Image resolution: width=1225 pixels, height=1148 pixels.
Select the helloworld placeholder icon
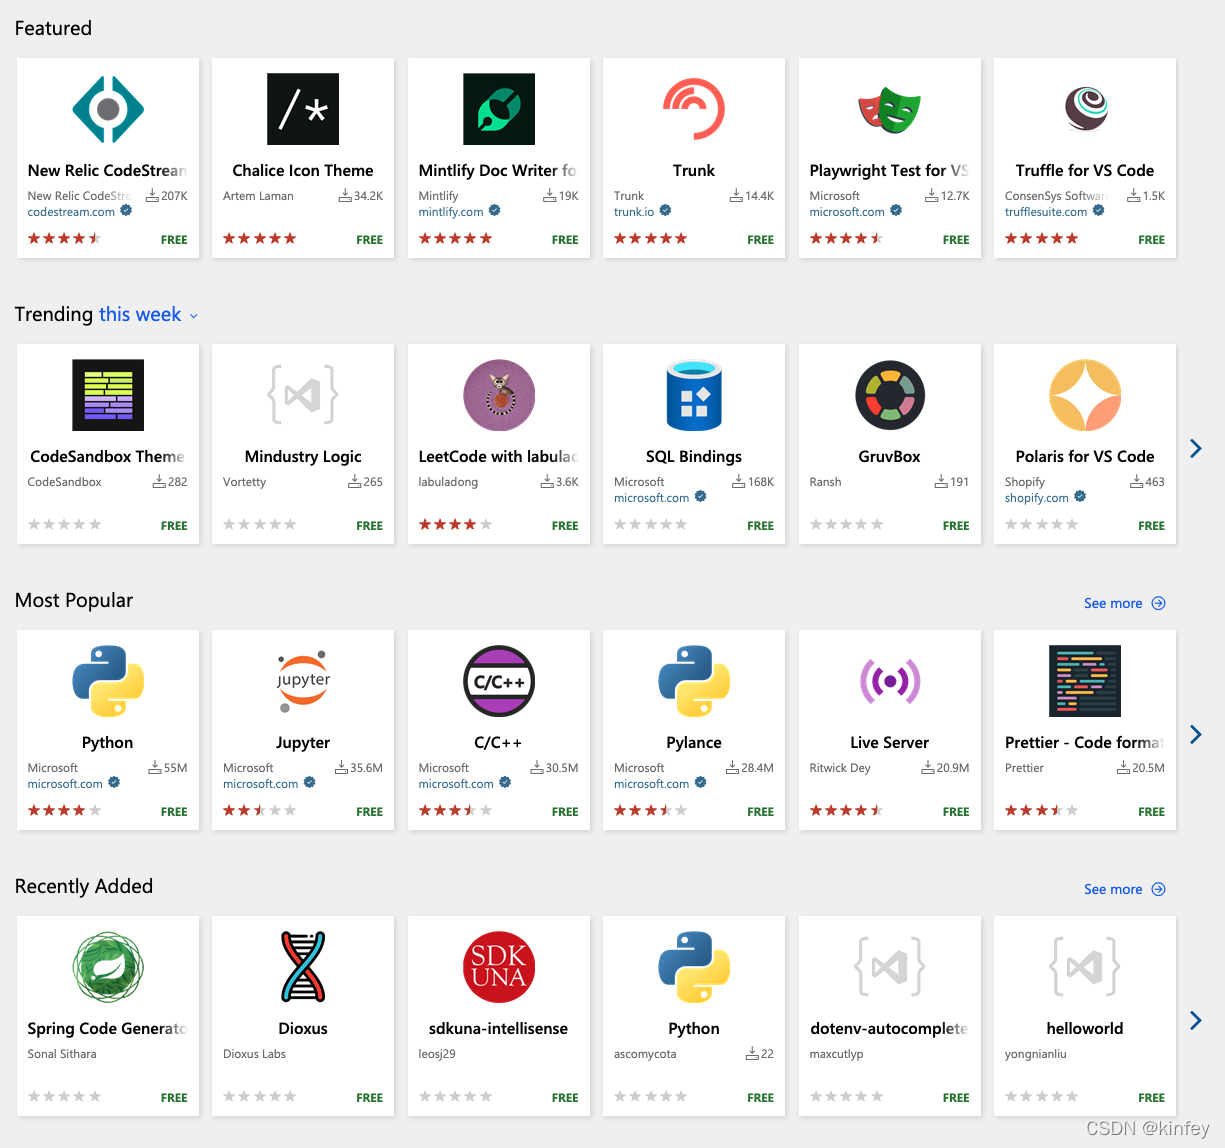click(1085, 967)
